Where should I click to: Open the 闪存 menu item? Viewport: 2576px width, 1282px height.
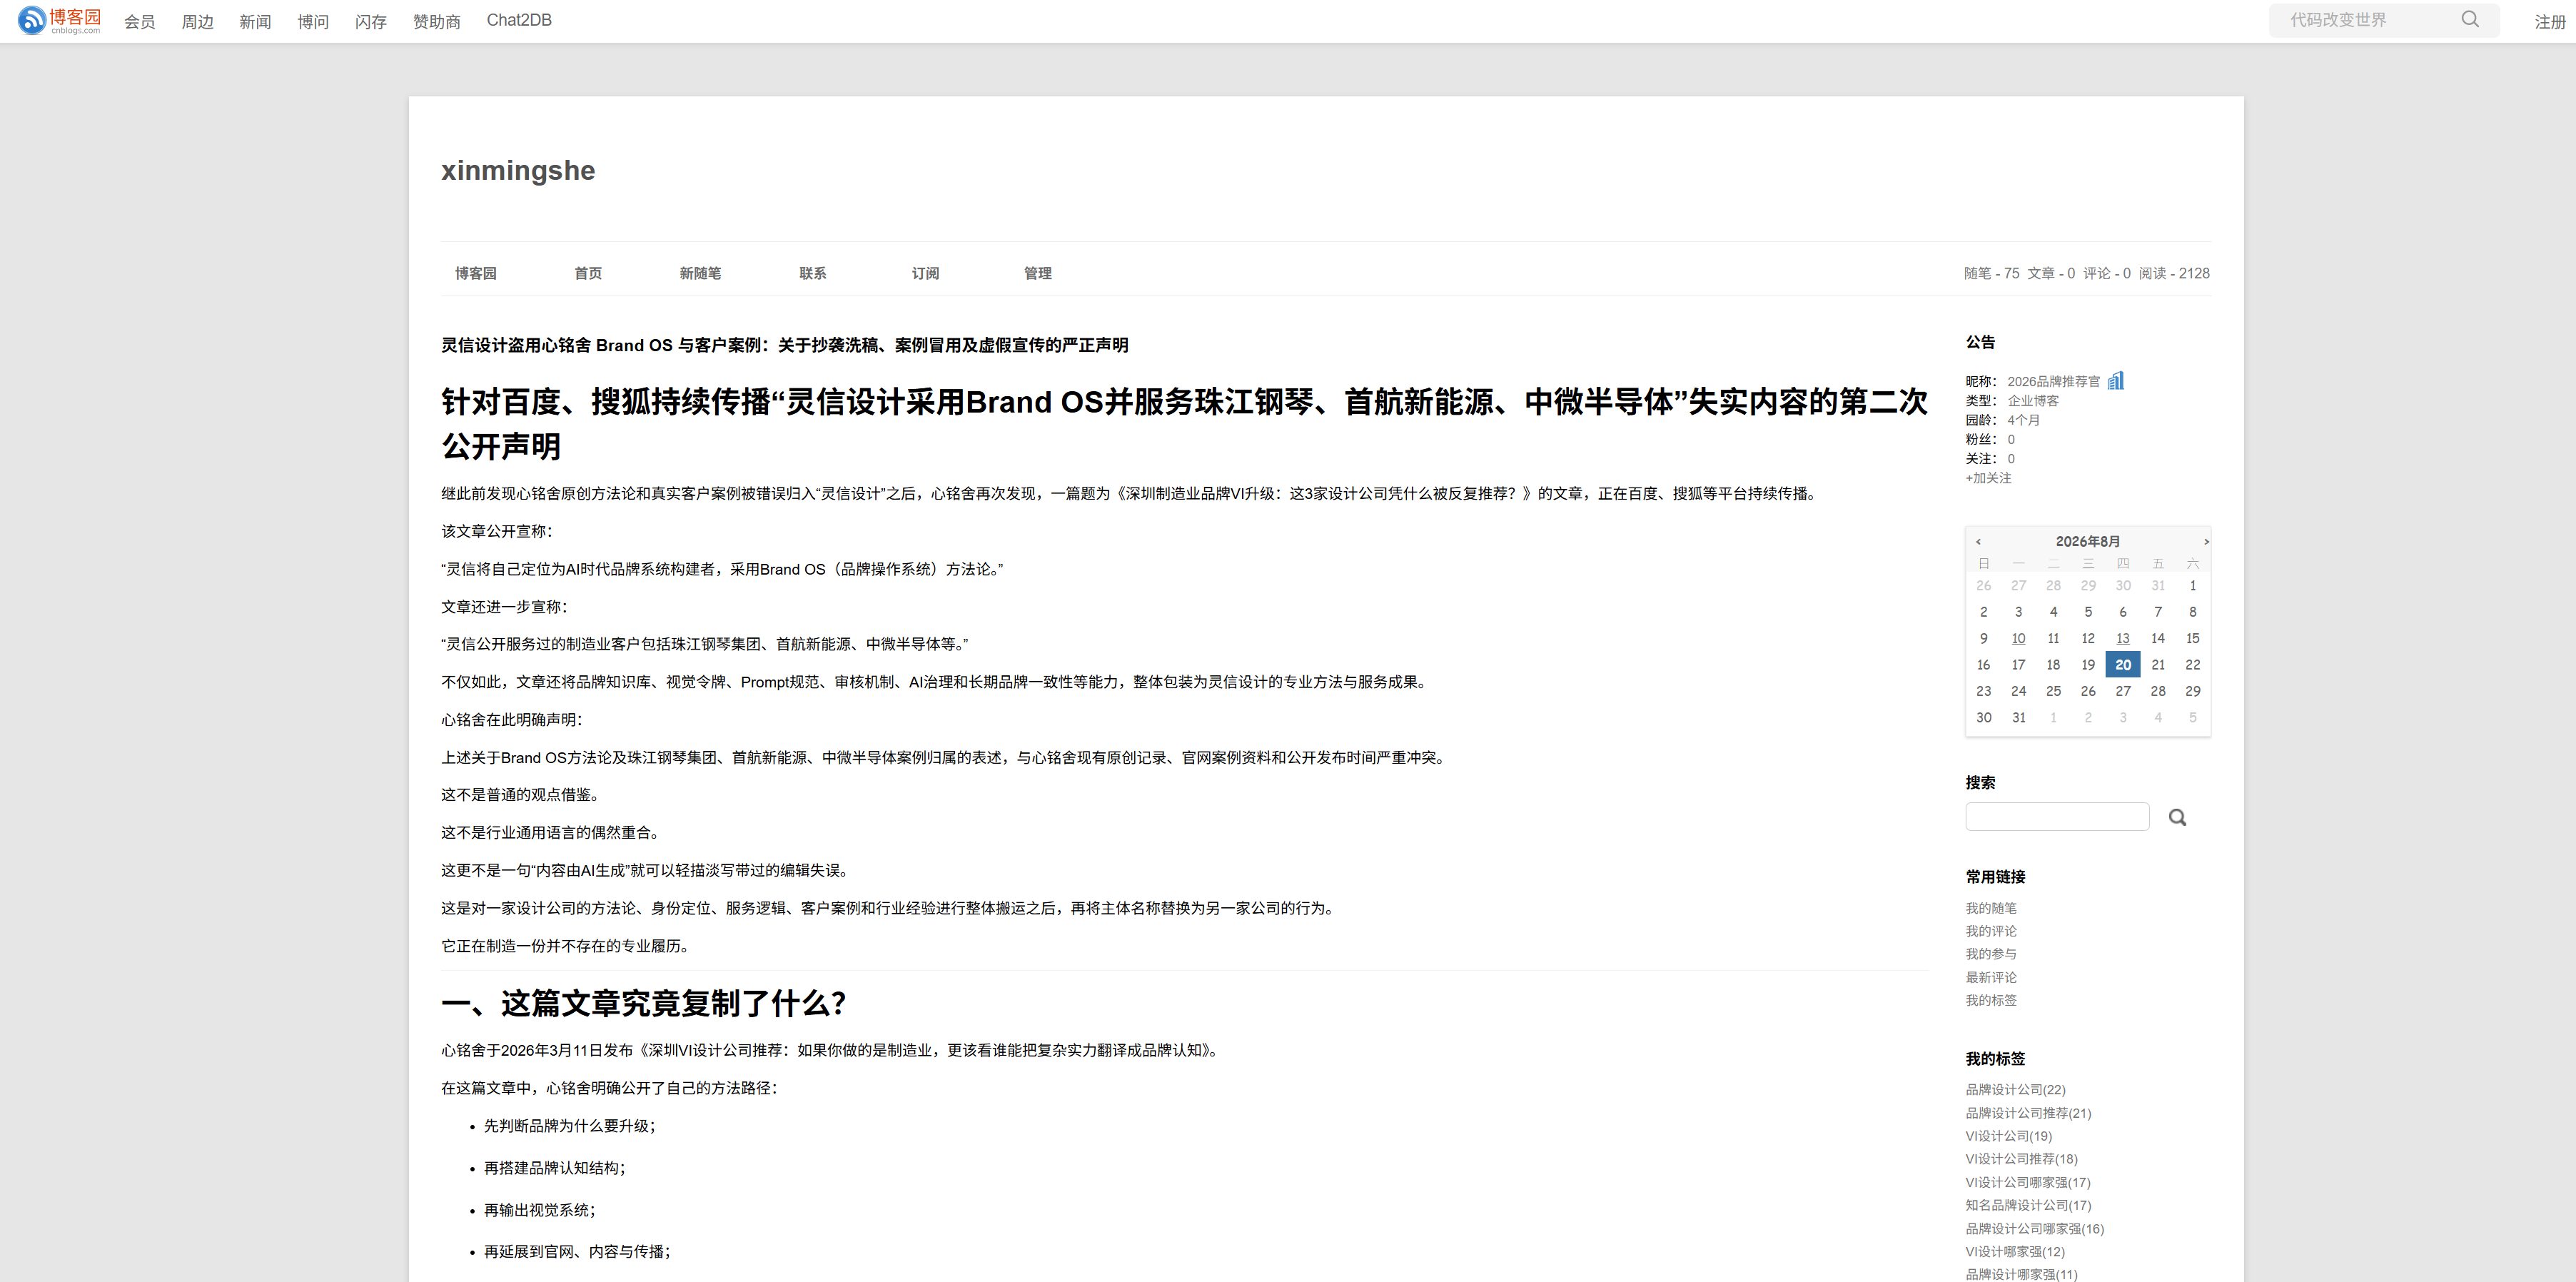click(371, 21)
